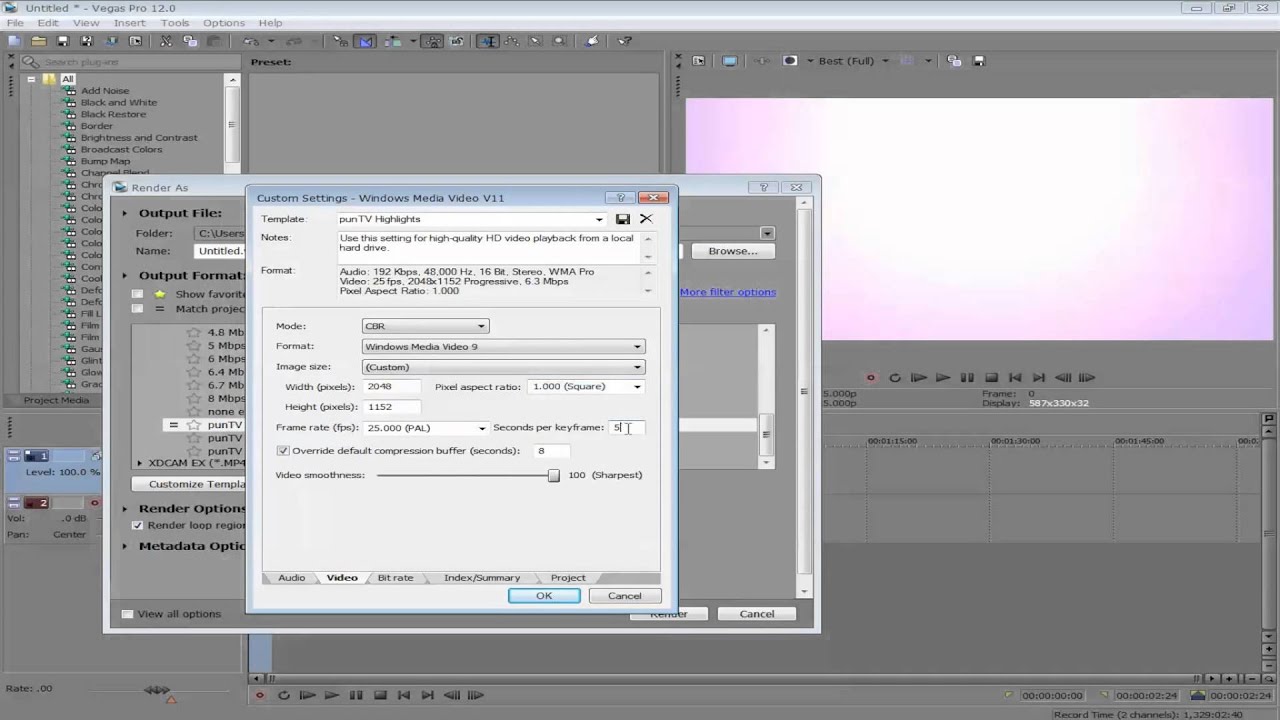Click the Copy toolbar icon
This screenshot has height=720, width=1280.
(189, 41)
